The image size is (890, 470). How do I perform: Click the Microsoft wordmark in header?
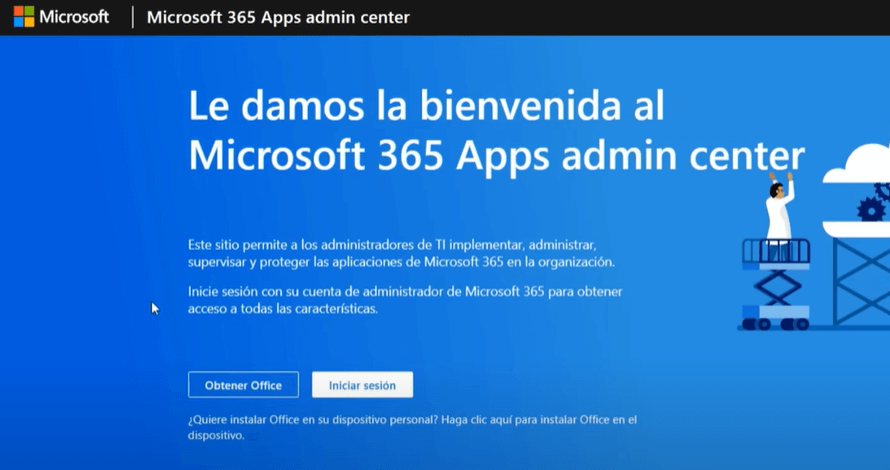74,17
